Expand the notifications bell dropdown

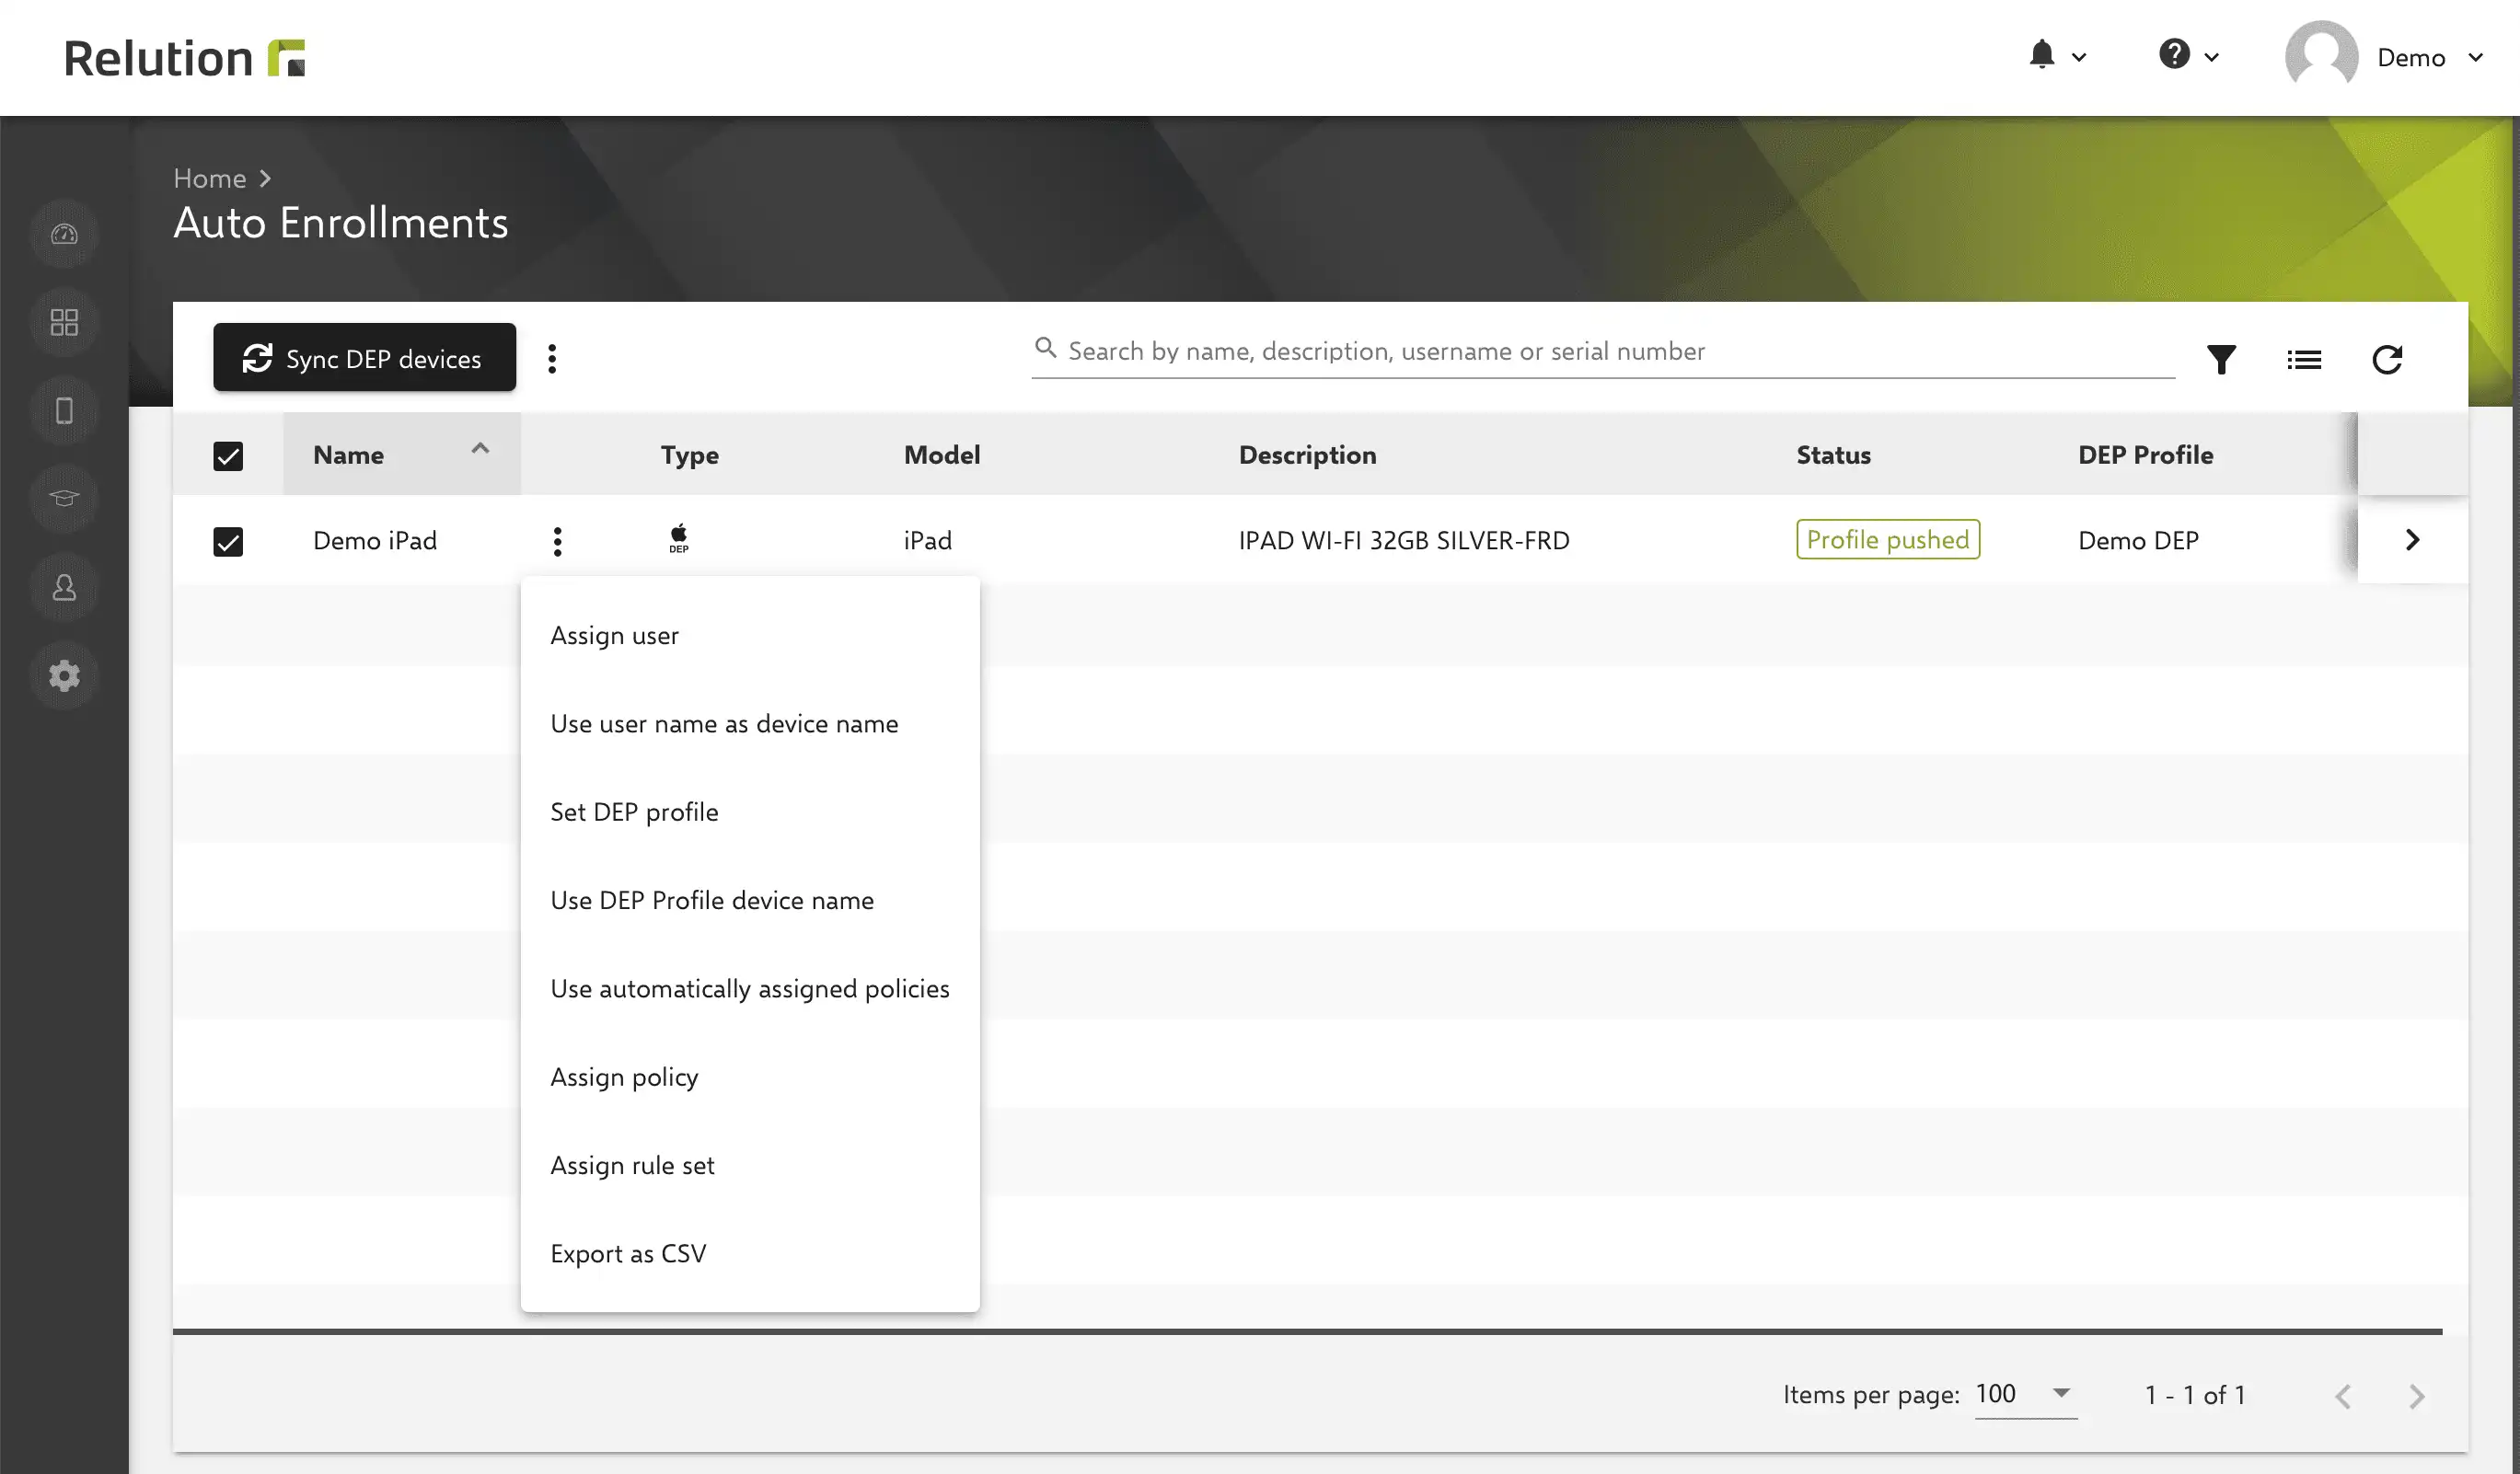2056,56
